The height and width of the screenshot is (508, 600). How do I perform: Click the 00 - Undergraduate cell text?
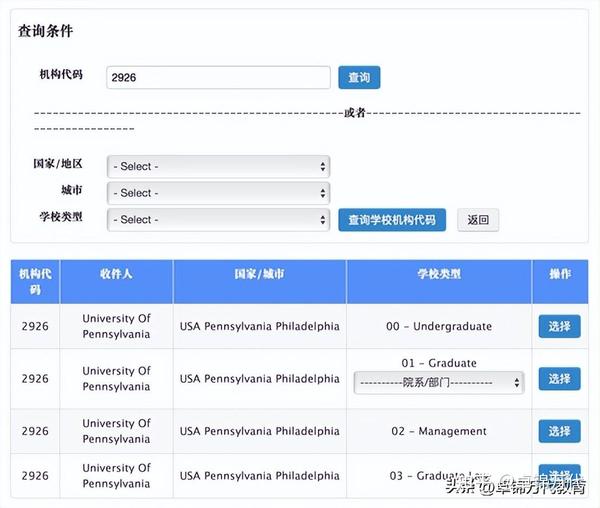pos(439,326)
